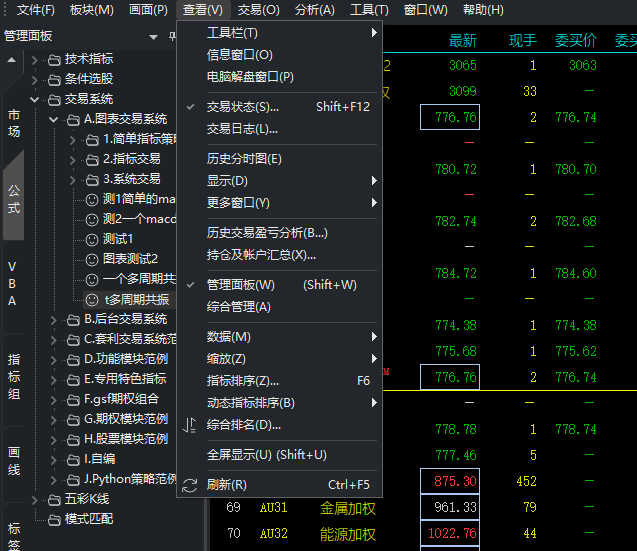Click the folder icon of 技术指标
This screenshot has height=551, width=637.
(54, 60)
